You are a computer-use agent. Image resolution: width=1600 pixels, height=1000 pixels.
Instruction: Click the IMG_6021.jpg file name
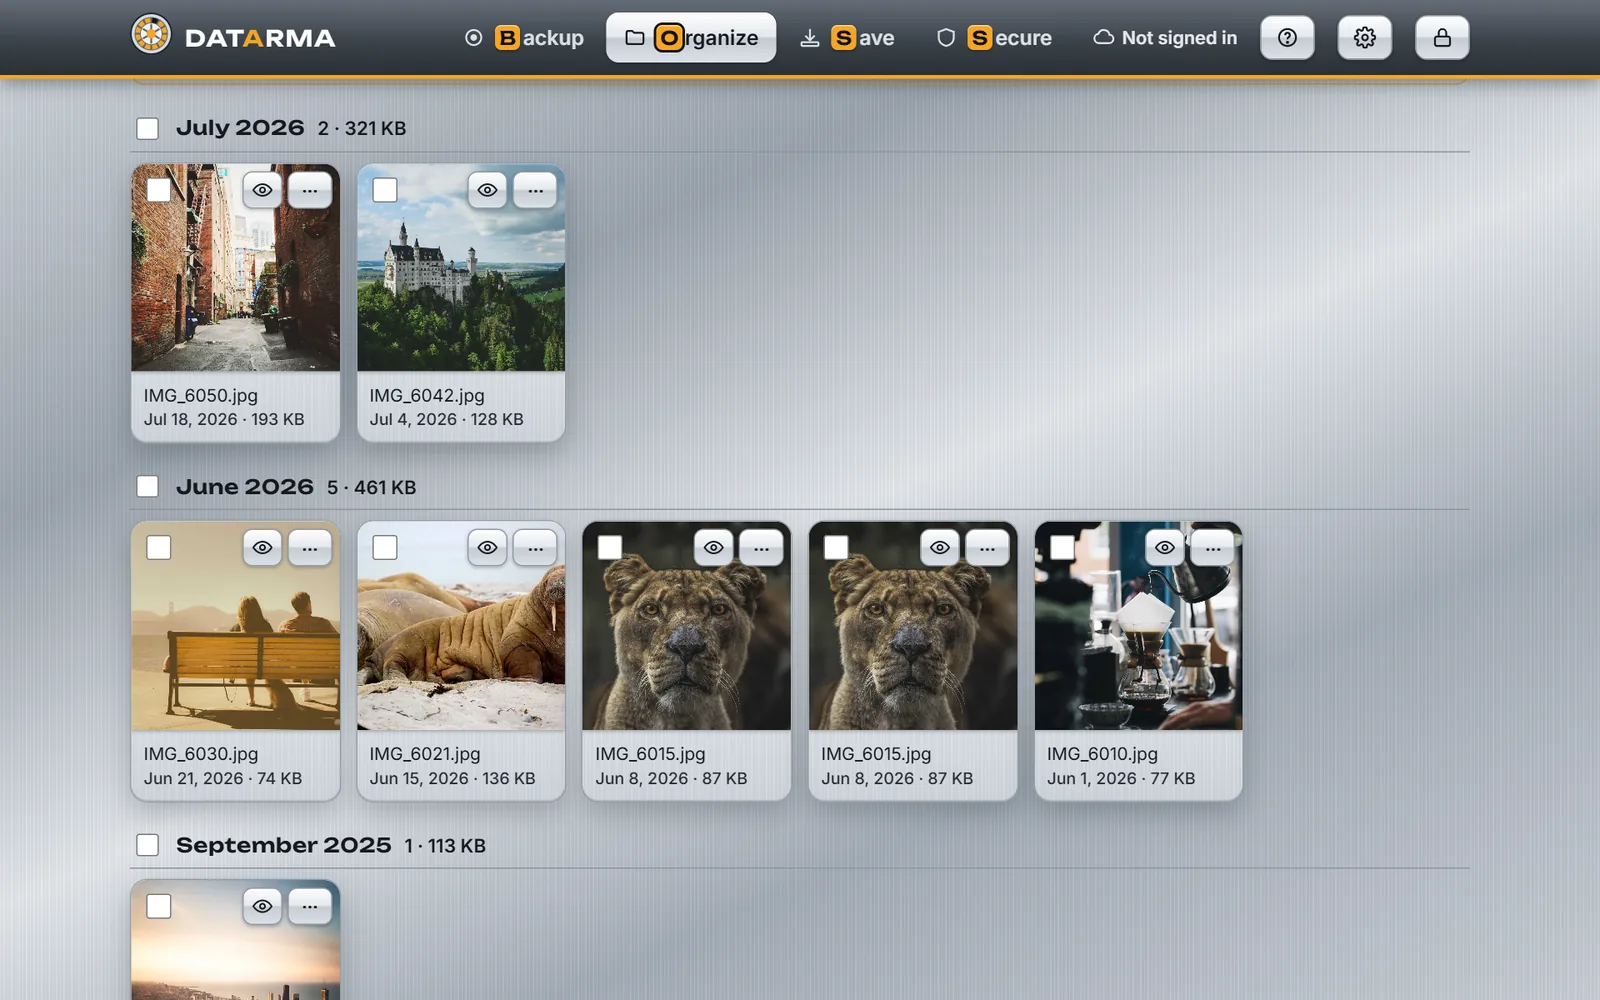point(425,754)
